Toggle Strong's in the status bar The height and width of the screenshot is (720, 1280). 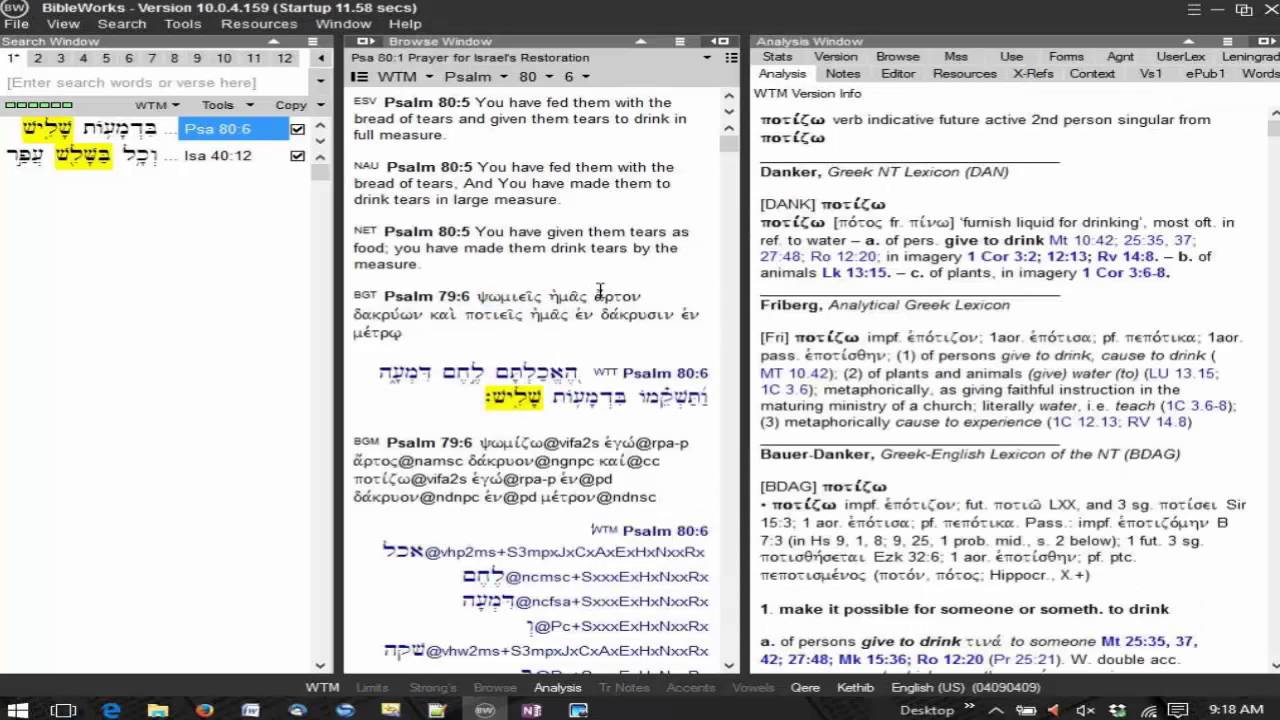tap(432, 687)
